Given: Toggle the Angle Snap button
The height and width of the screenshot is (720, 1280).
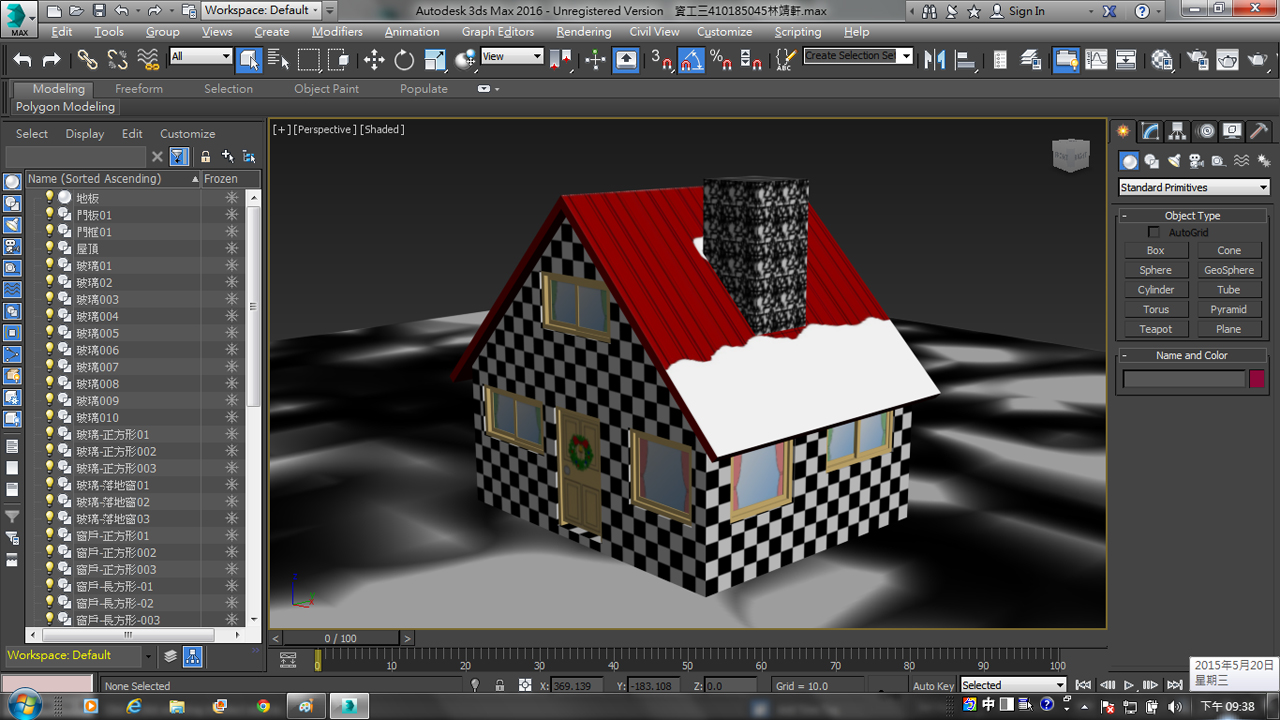Looking at the screenshot, I should pyautogui.click(x=691, y=60).
